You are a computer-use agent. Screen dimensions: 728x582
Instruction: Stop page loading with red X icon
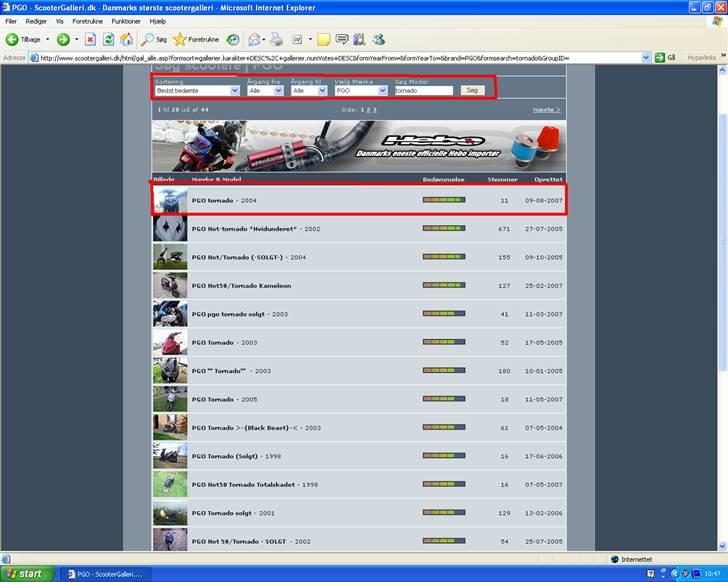pyautogui.click(x=90, y=40)
